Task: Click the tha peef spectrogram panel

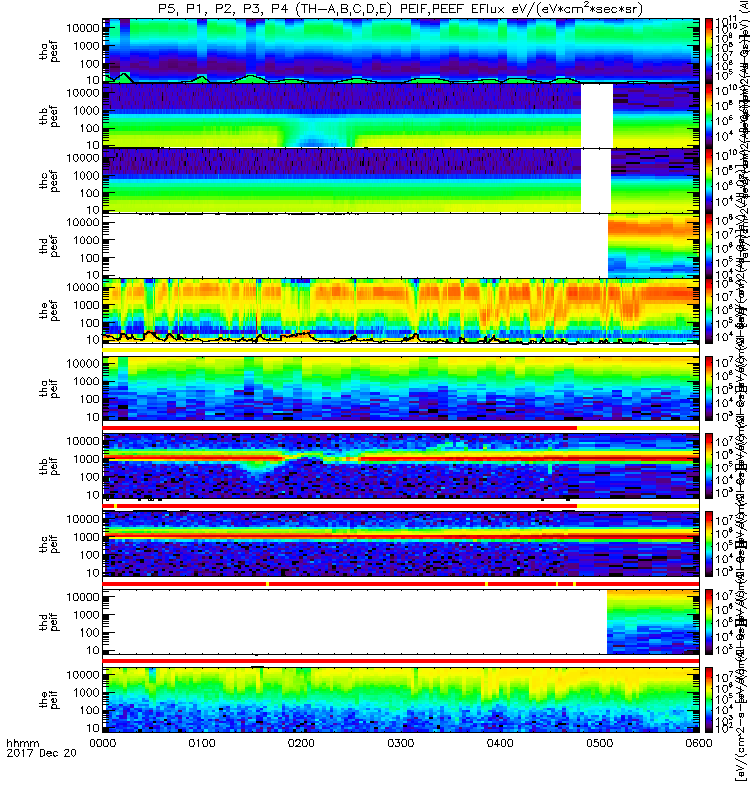Action: coord(401,50)
